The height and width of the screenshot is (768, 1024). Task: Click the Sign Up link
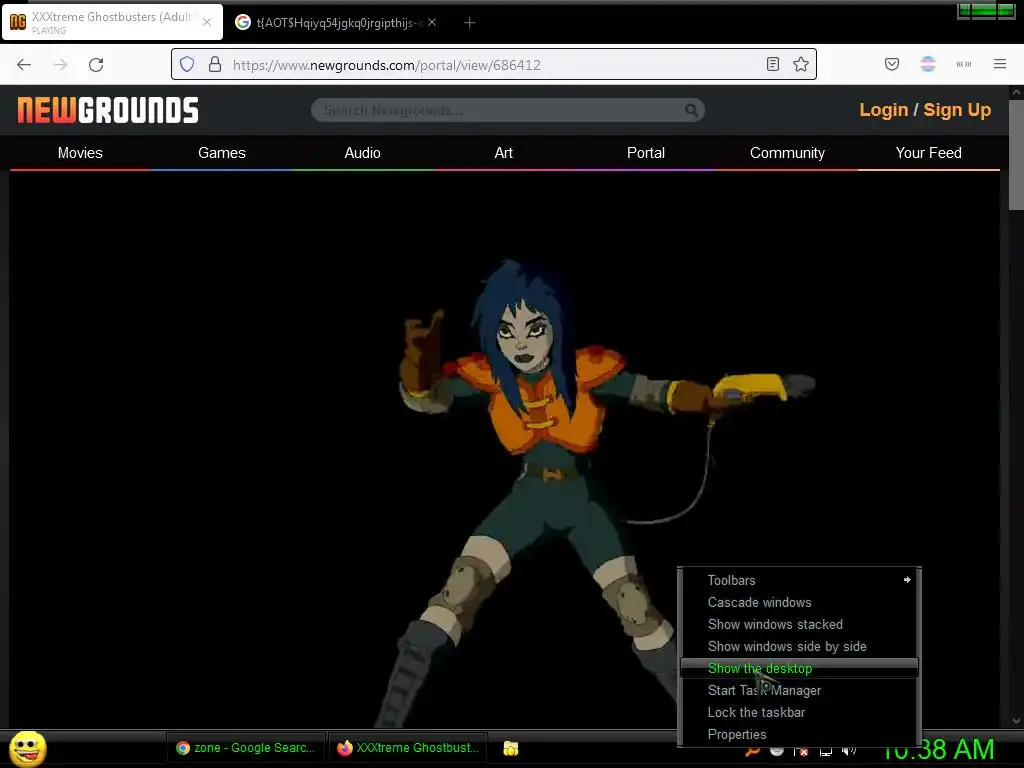(x=957, y=110)
